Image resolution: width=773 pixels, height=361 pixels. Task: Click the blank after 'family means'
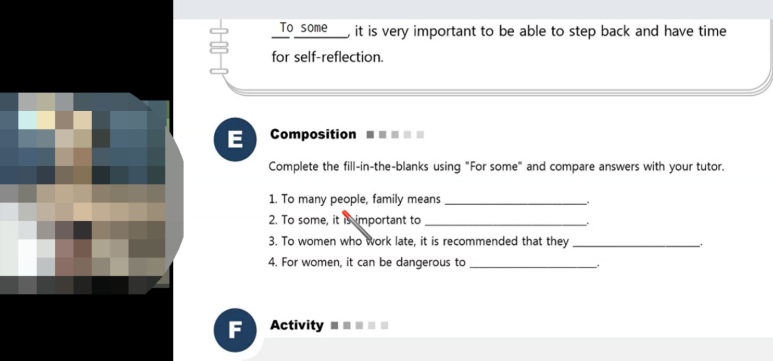(516, 200)
